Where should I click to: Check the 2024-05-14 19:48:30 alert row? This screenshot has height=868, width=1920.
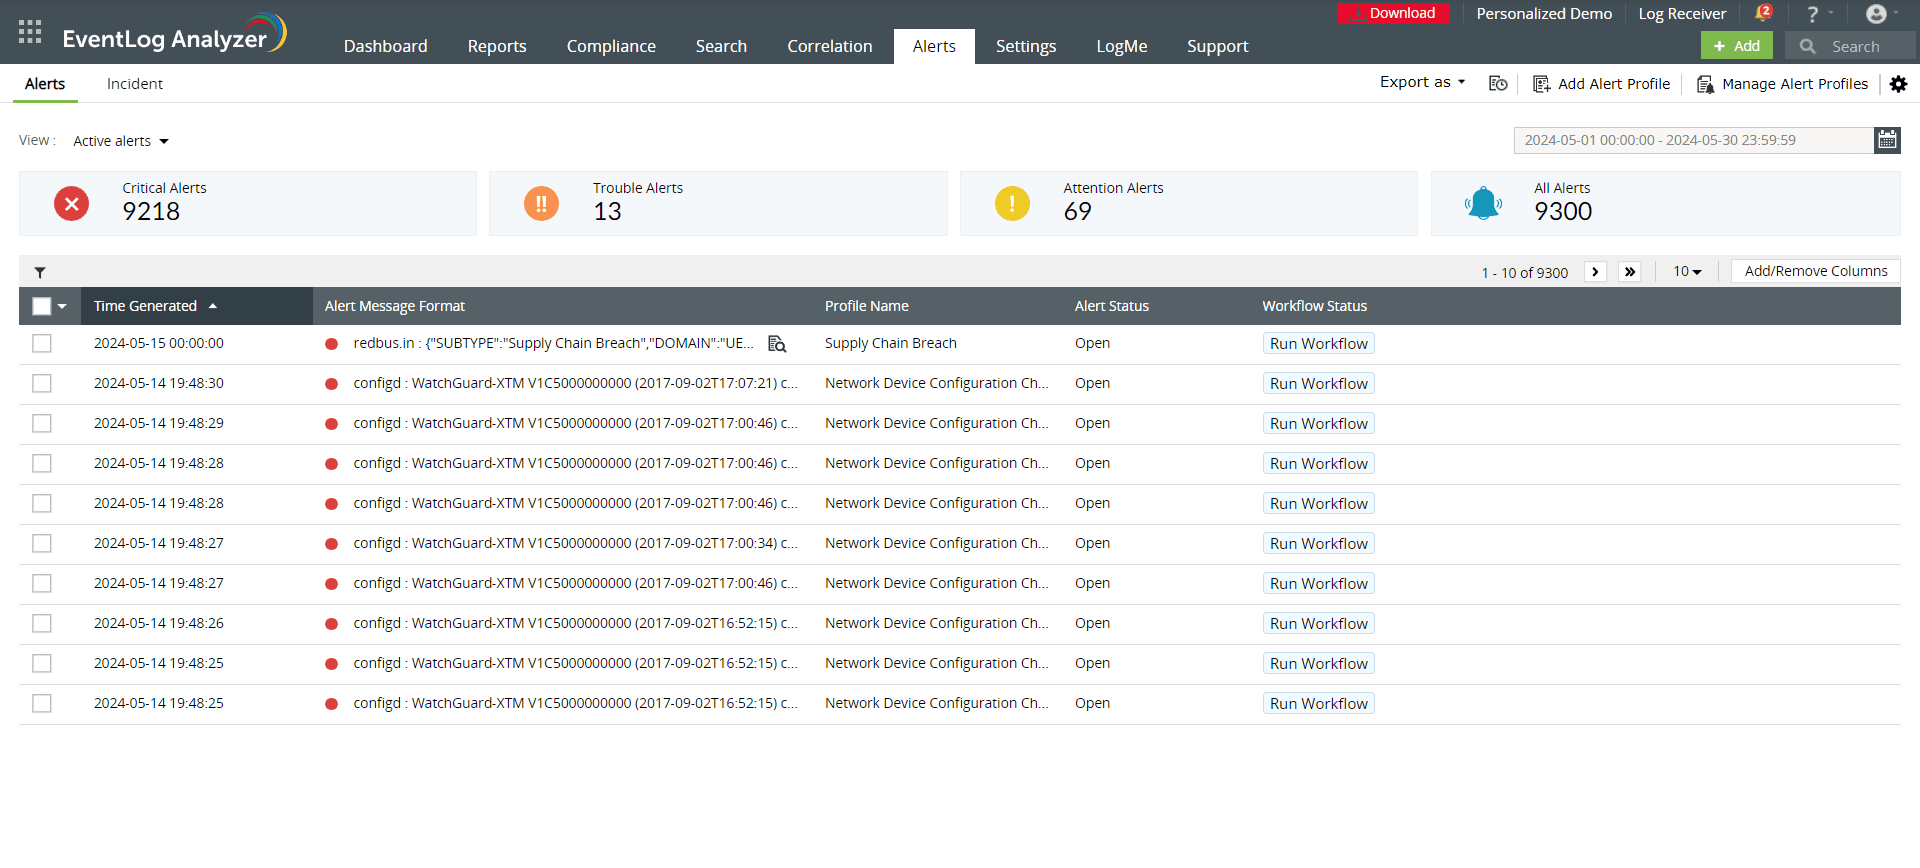tap(41, 384)
